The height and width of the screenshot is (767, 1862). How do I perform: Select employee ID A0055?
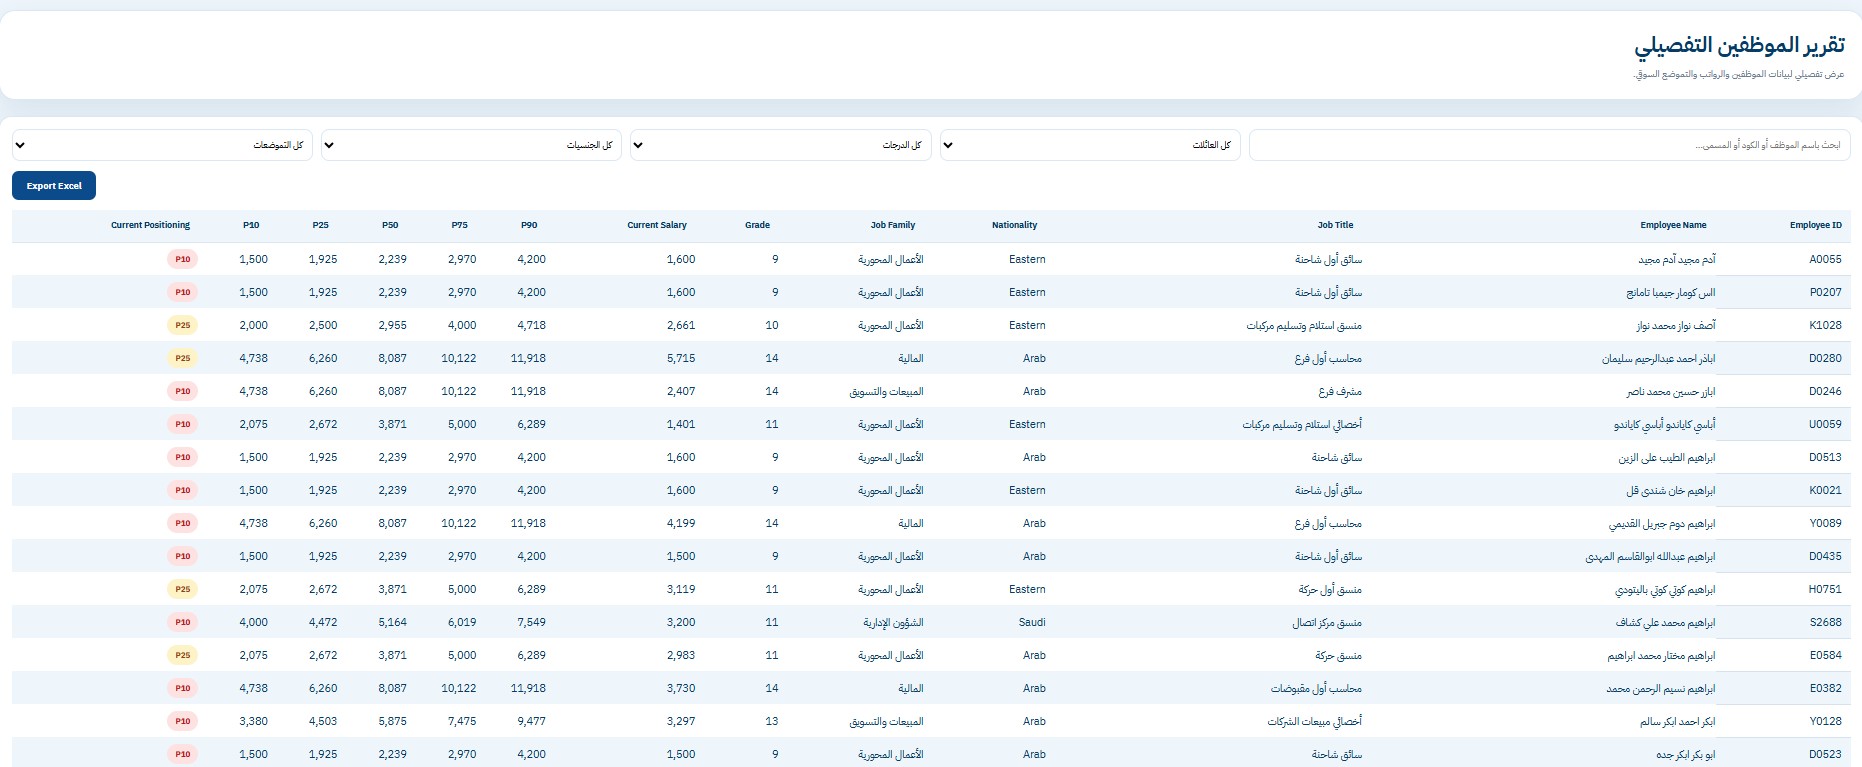pyautogui.click(x=1825, y=259)
